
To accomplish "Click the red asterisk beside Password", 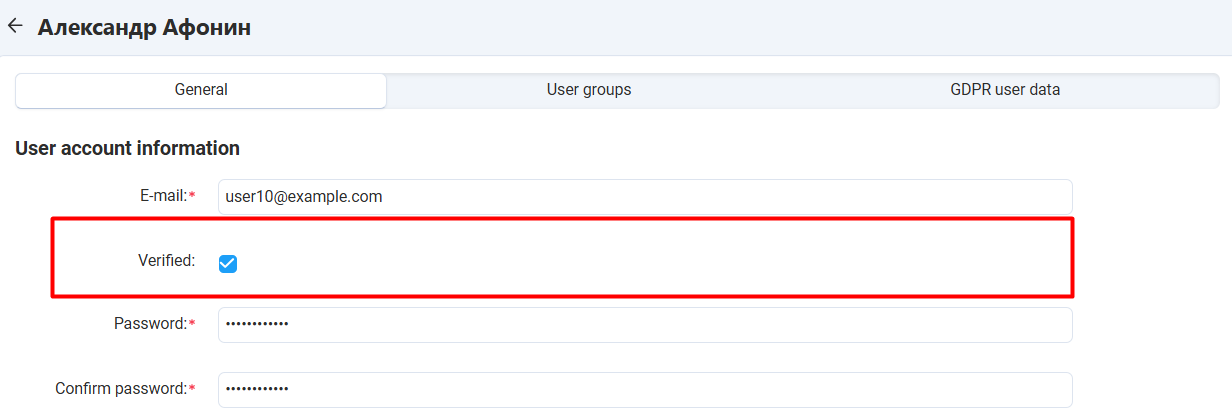I will tap(192, 324).
